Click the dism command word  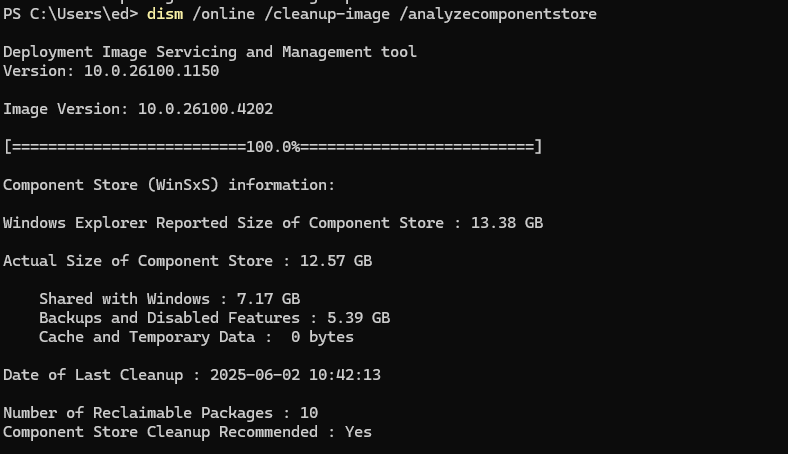[165, 14]
